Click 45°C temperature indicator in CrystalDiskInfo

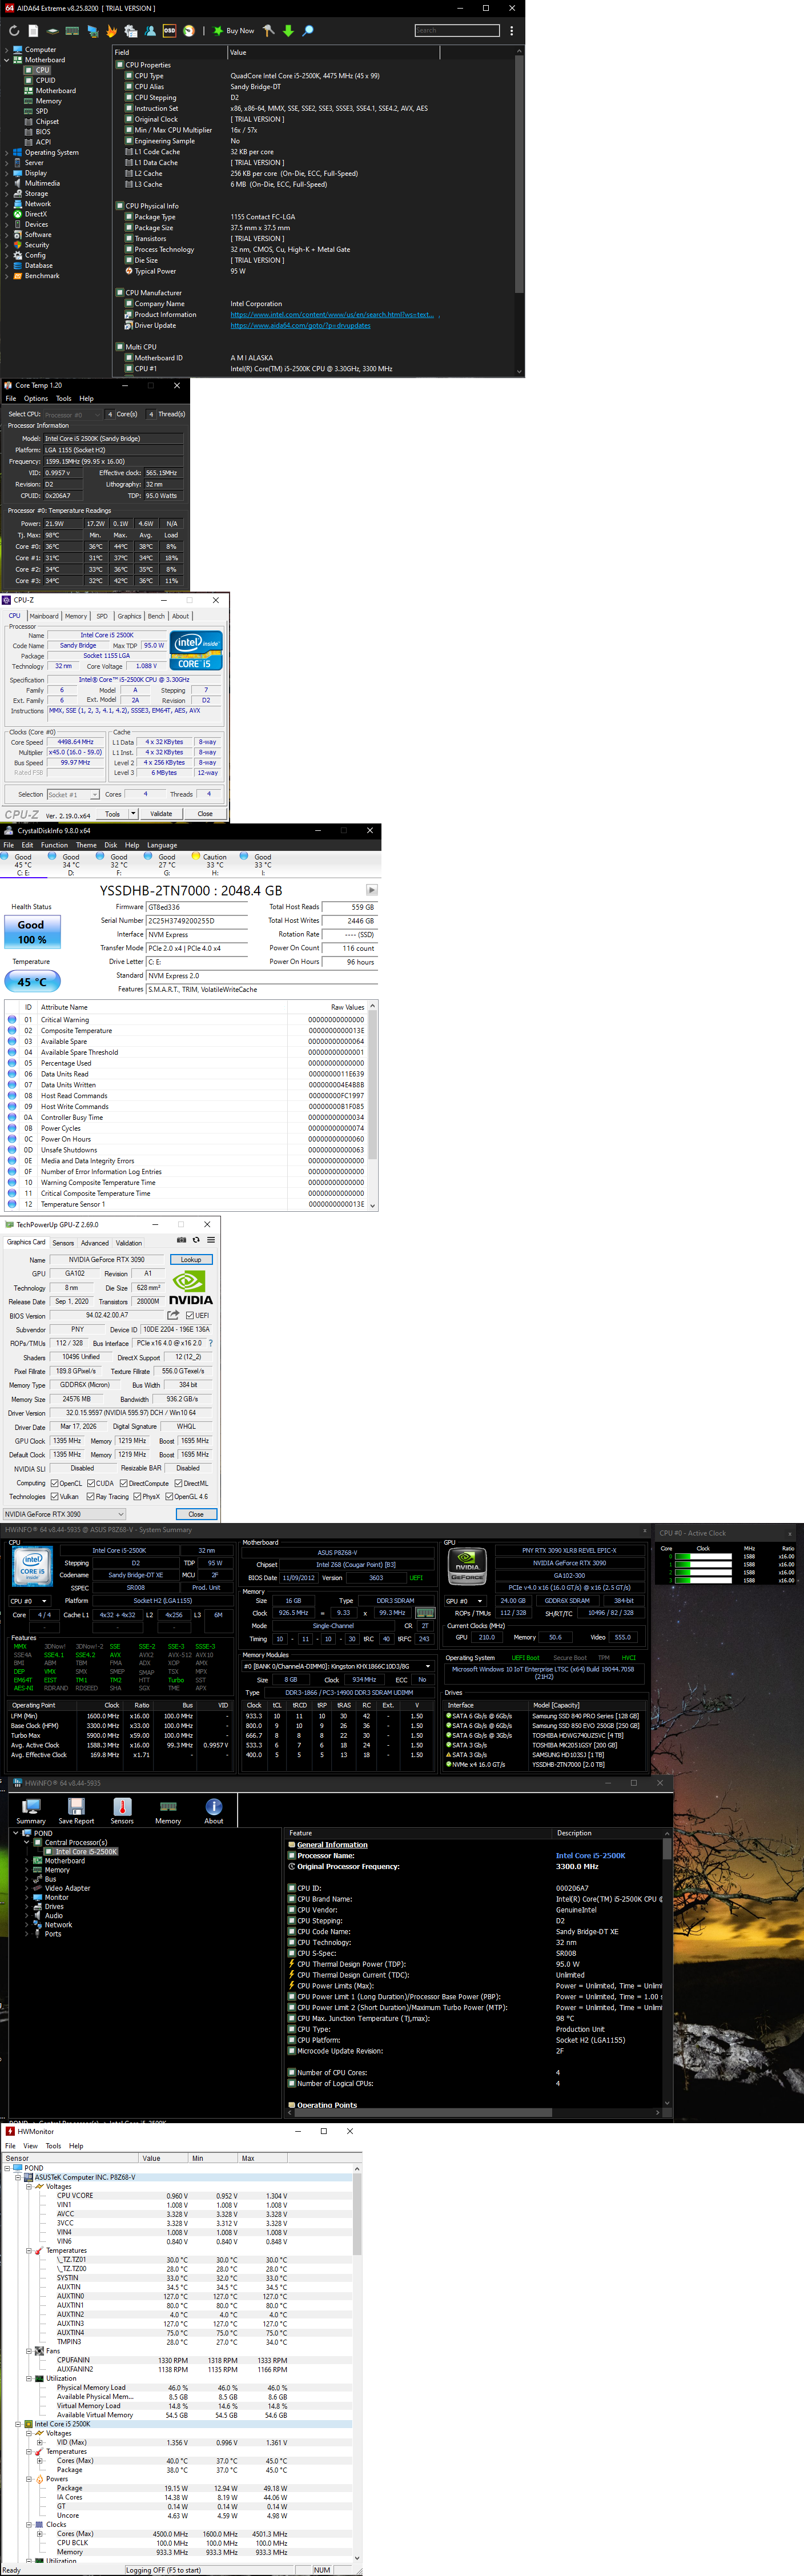coord(32,982)
